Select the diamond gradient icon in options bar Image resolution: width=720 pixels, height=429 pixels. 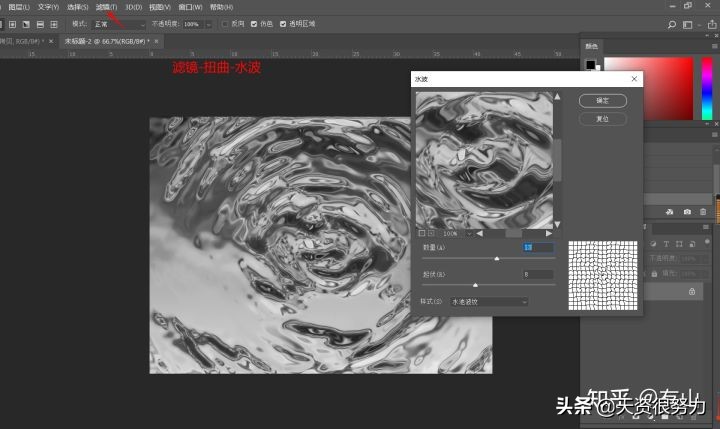(x=54, y=24)
